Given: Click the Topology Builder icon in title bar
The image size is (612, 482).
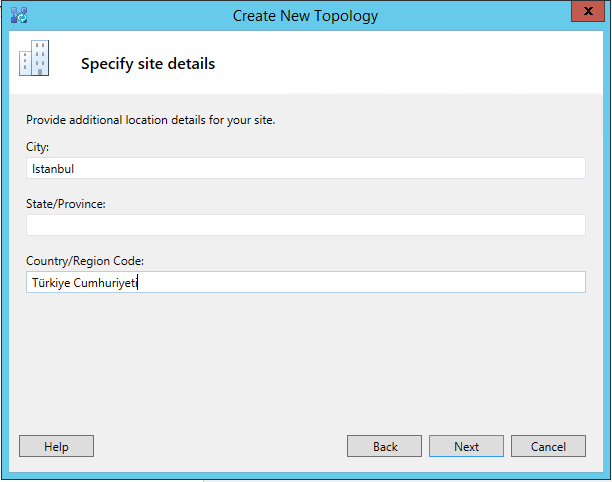Looking at the screenshot, I should [x=19, y=15].
